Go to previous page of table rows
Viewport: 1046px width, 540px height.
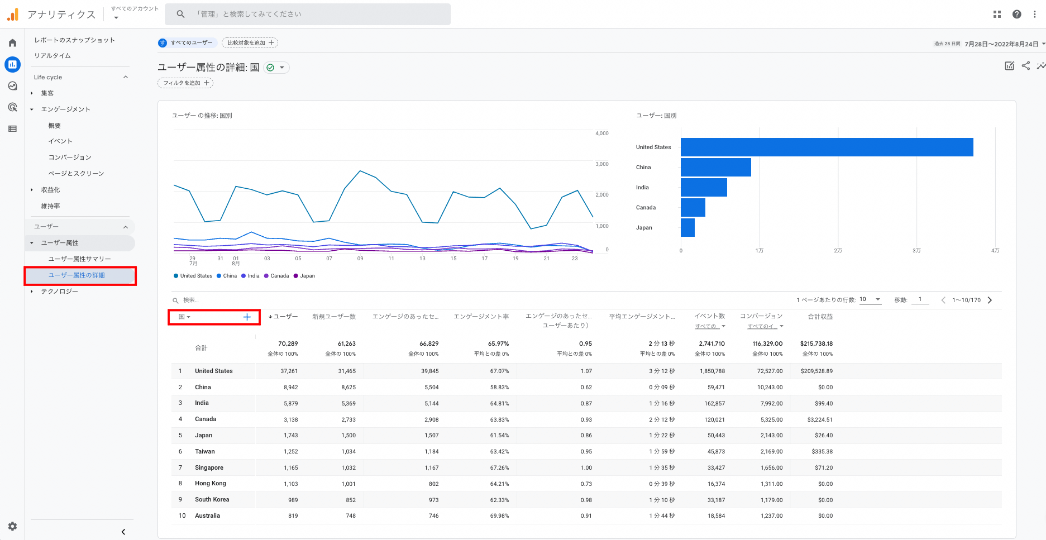pos(943,300)
